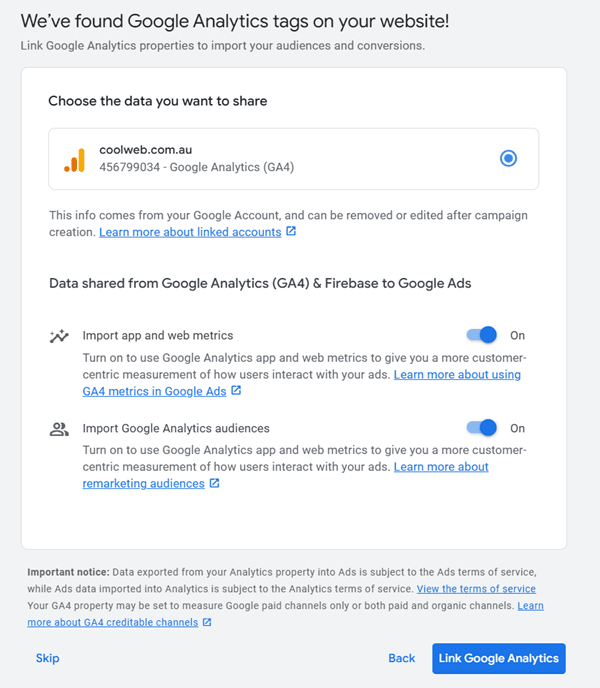Click the Google Analytics orange bars logo
600x688 pixels.
(75, 159)
